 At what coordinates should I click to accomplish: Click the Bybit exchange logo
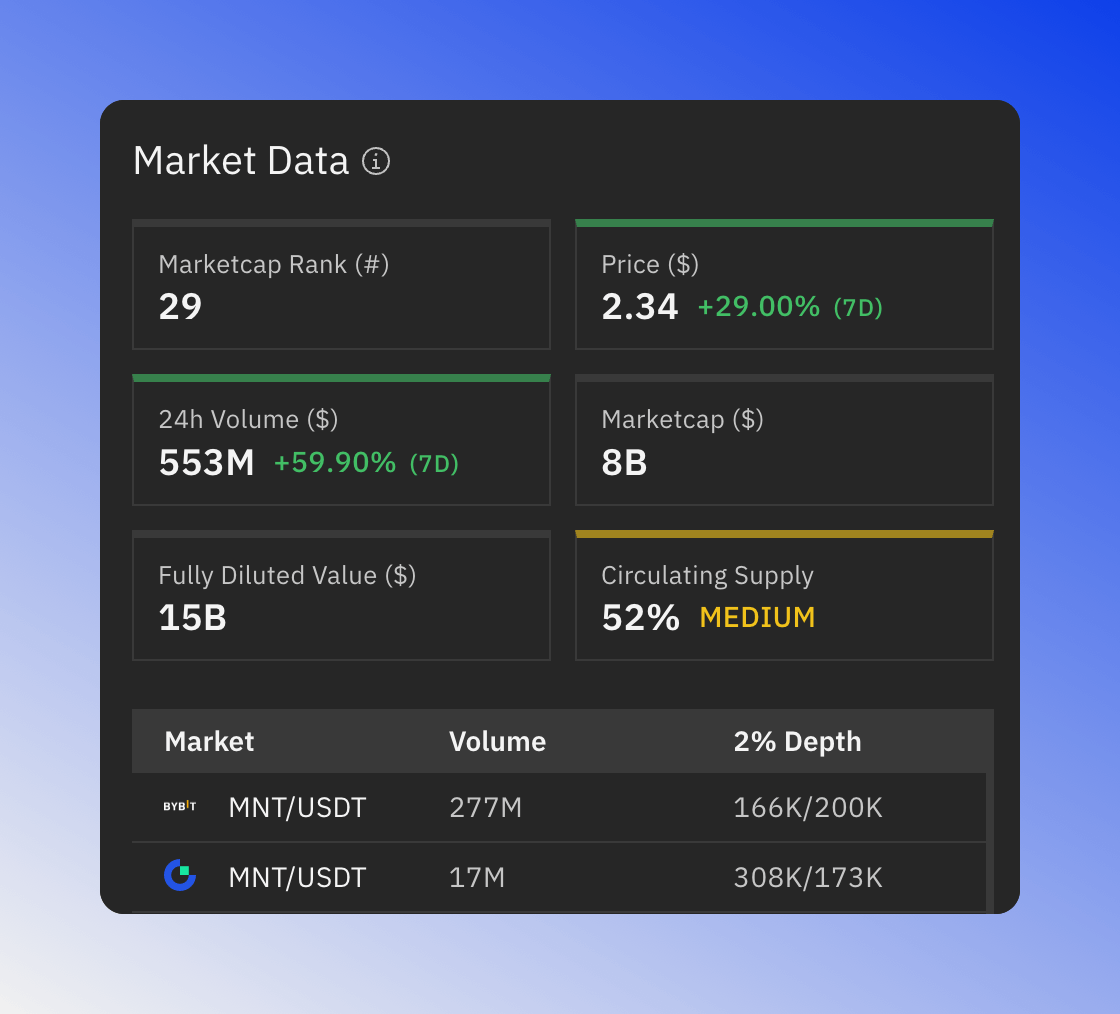180,807
